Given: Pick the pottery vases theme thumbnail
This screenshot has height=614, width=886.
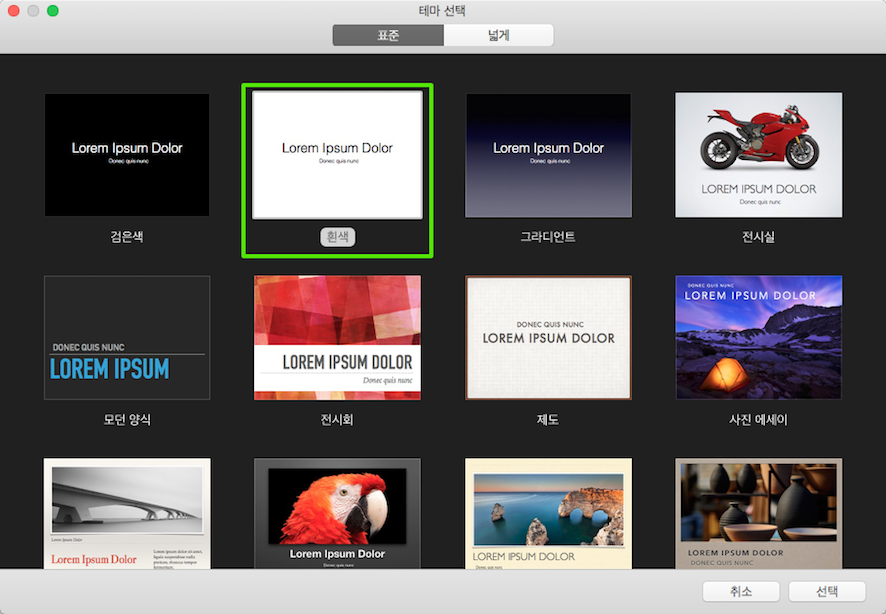Looking at the screenshot, I should (x=758, y=513).
